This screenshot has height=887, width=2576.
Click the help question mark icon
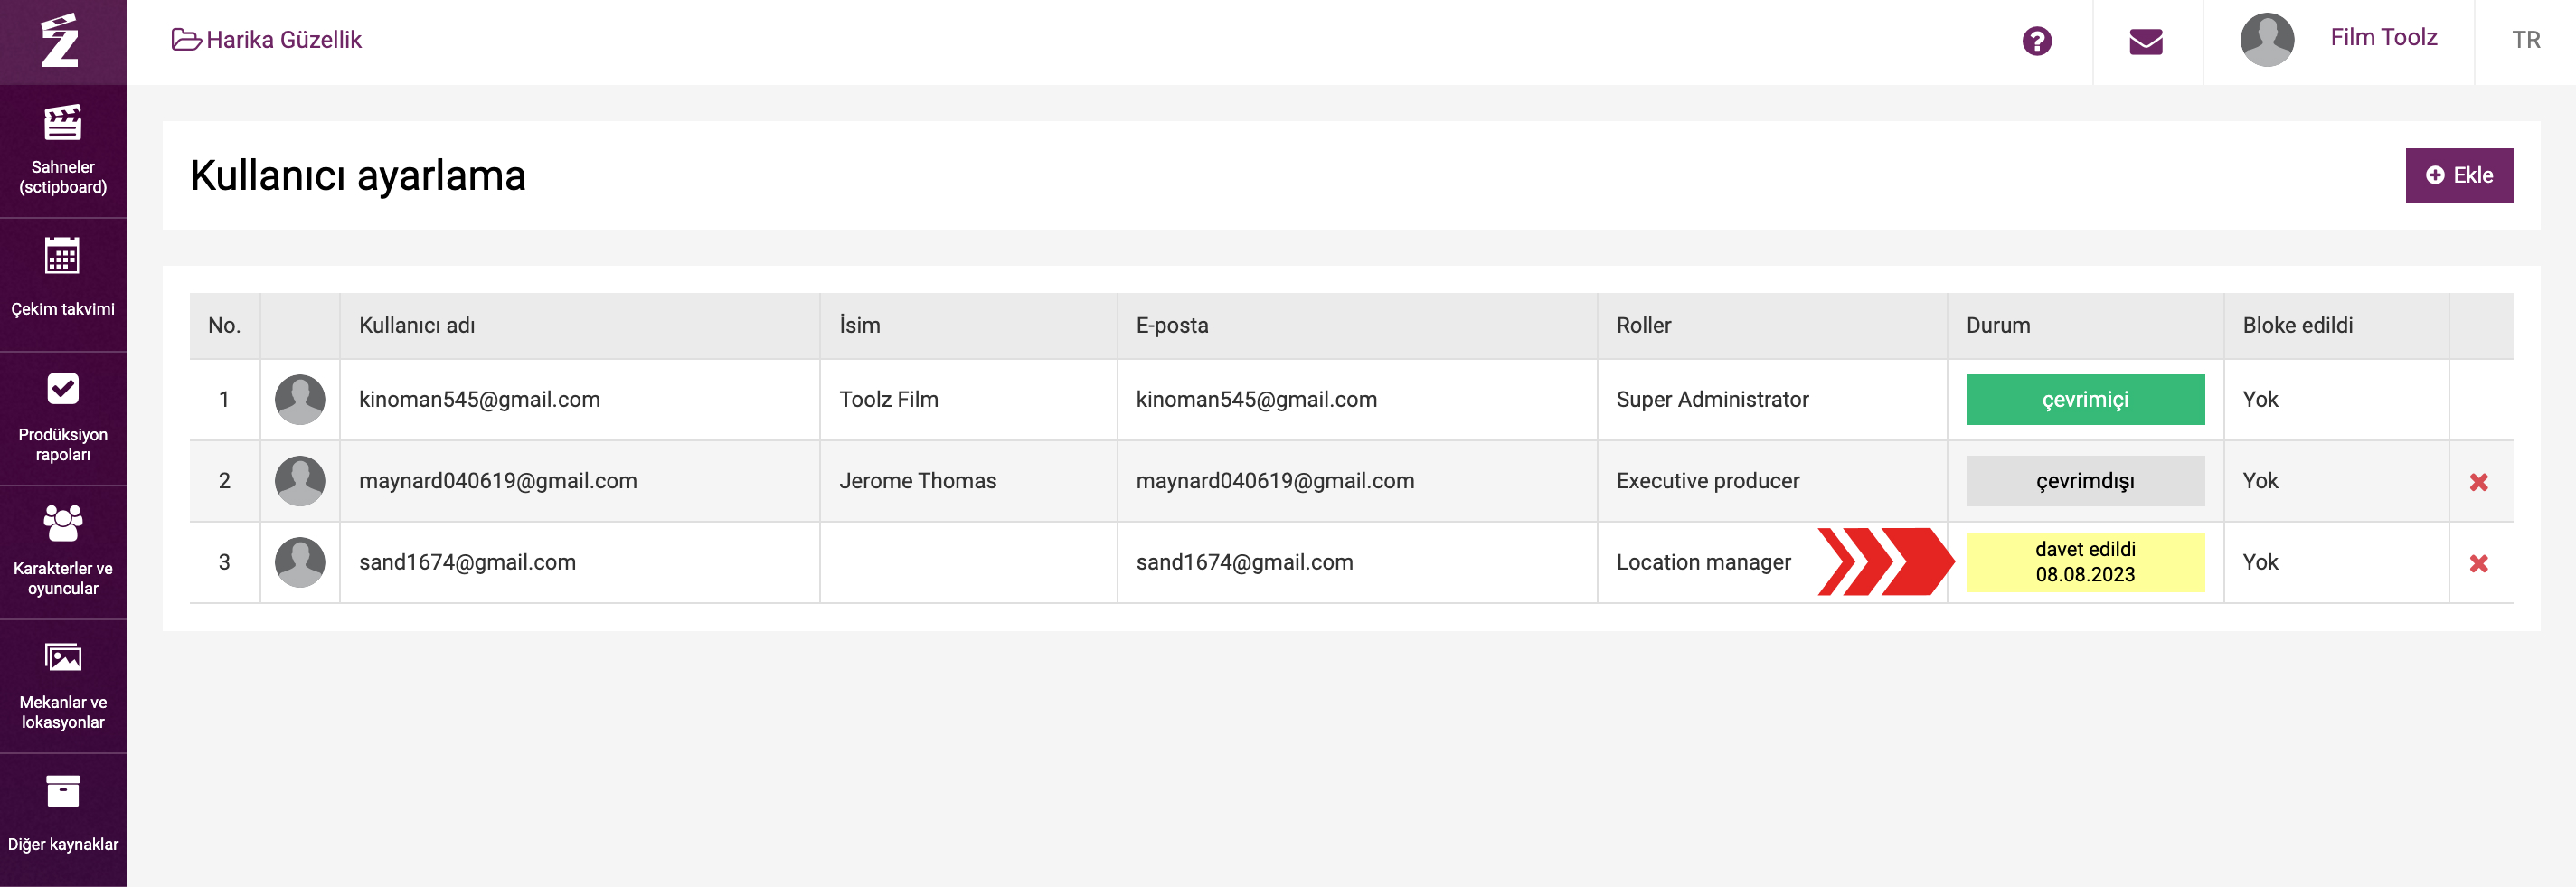coord(2036,41)
